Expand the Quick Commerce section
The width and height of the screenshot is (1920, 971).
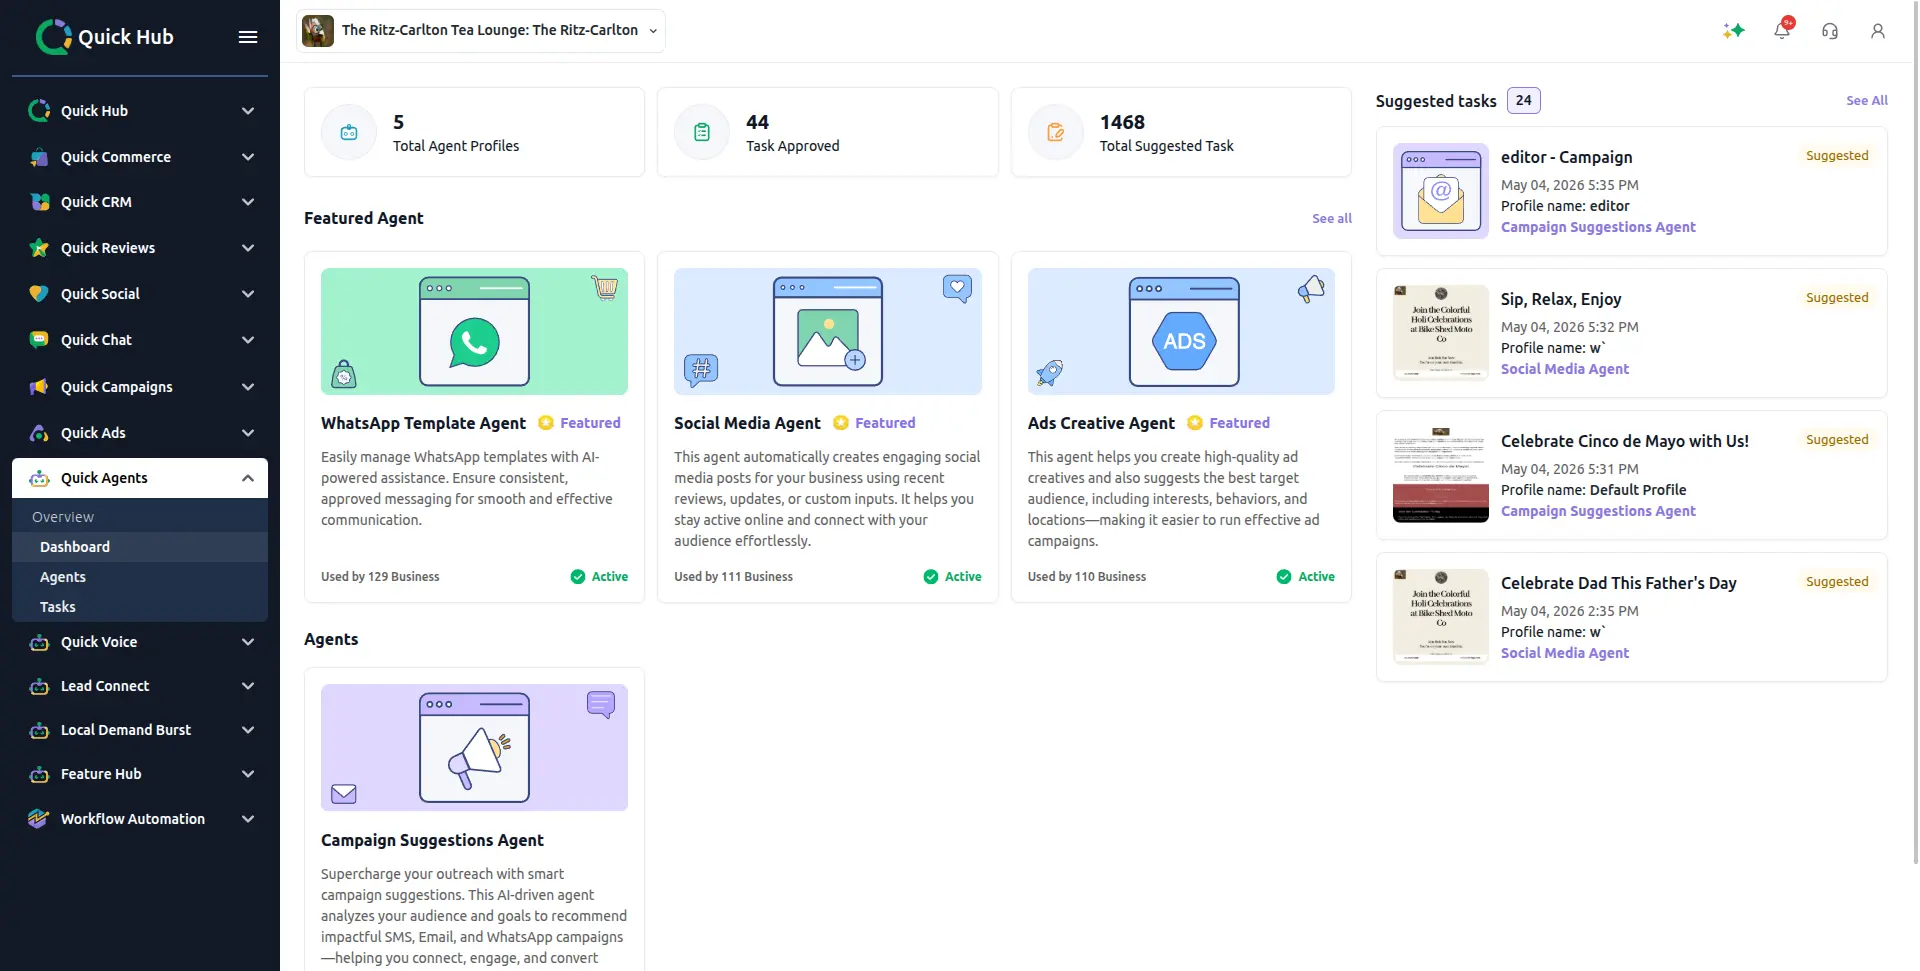click(x=248, y=157)
